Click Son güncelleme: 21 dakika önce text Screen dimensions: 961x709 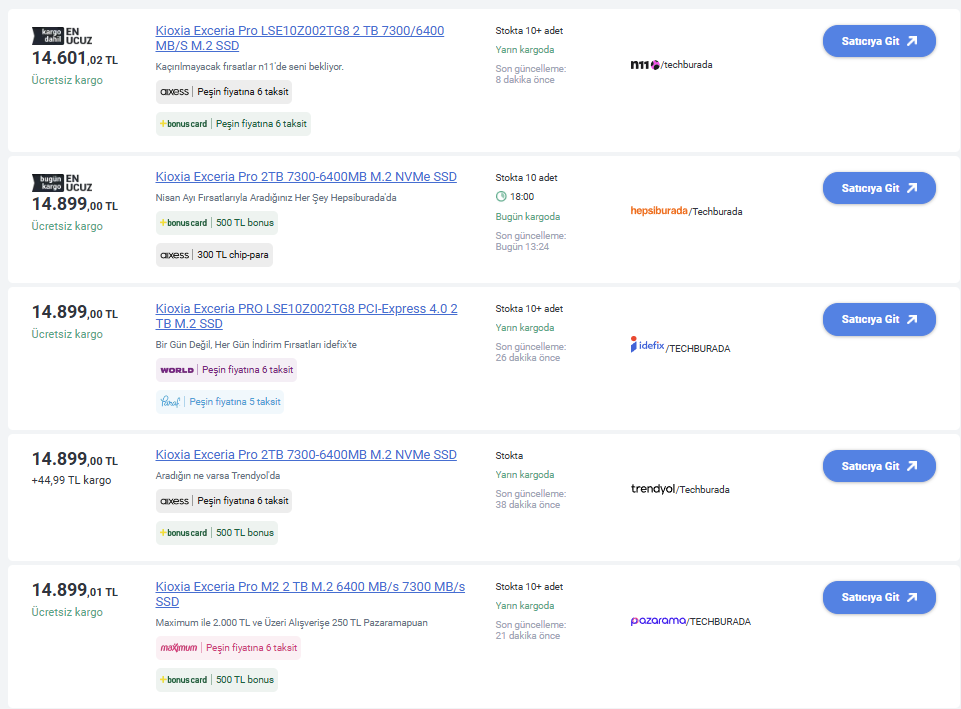(x=531, y=630)
